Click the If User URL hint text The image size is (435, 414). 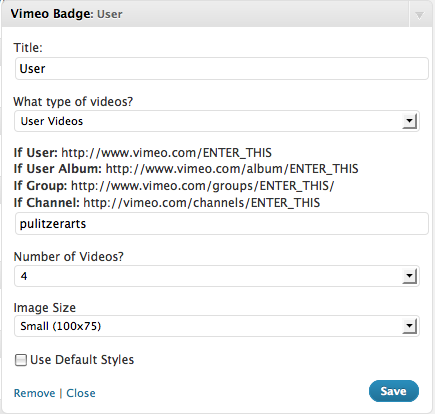143,153
